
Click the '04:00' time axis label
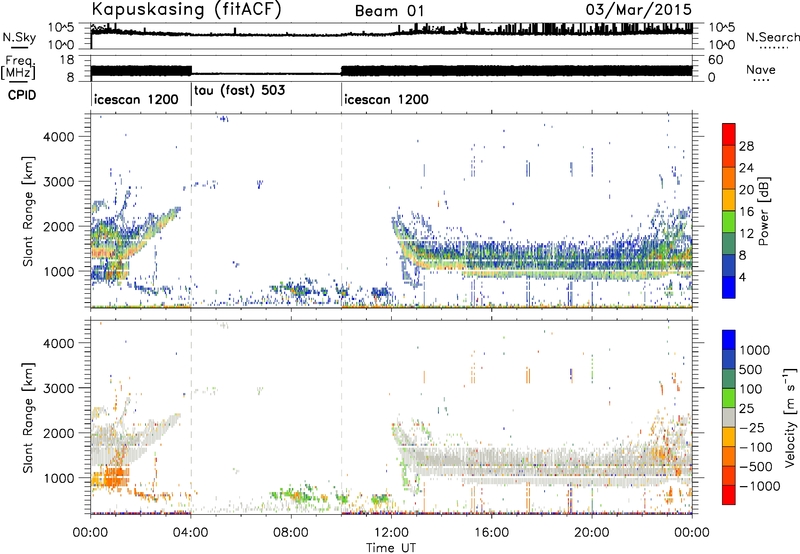(191, 532)
